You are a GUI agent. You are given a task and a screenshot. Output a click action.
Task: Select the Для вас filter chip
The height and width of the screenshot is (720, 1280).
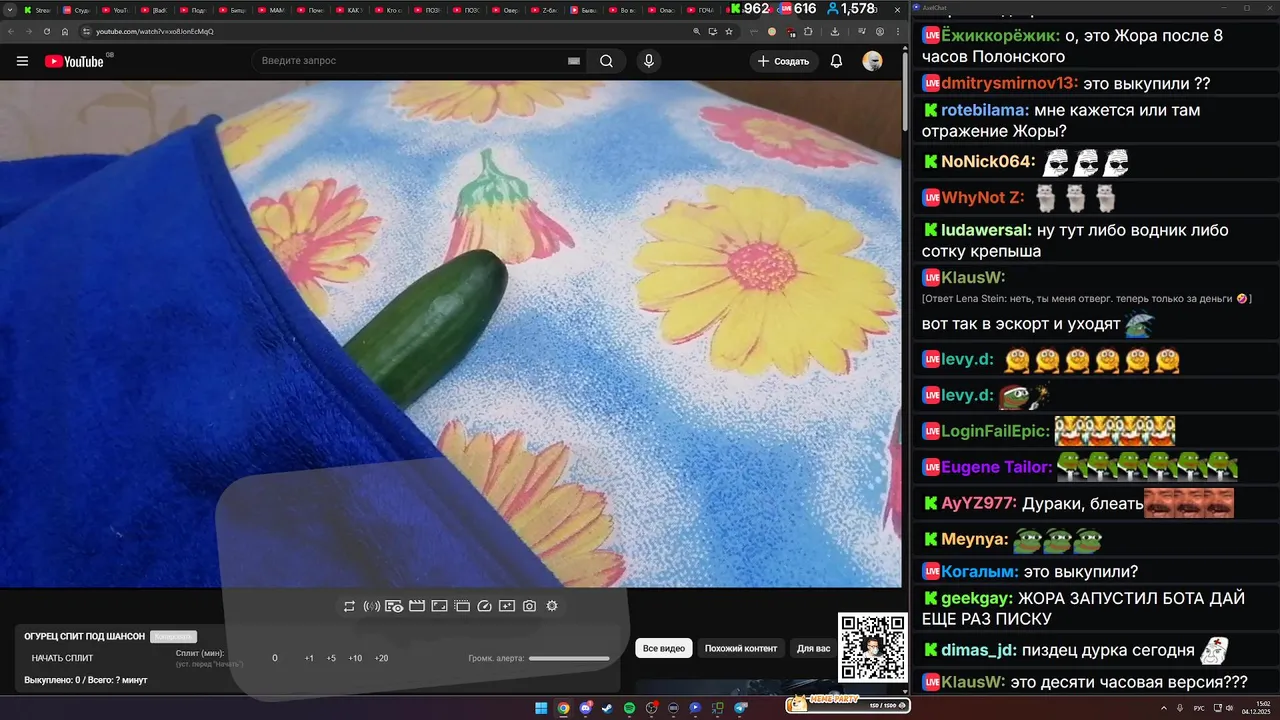pyautogui.click(x=813, y=648)
